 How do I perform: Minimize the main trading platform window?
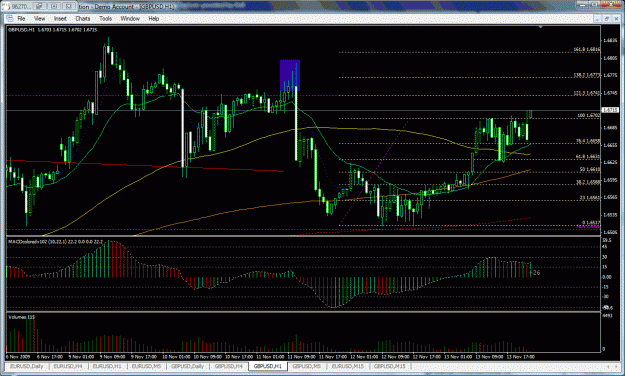(583, 5)
